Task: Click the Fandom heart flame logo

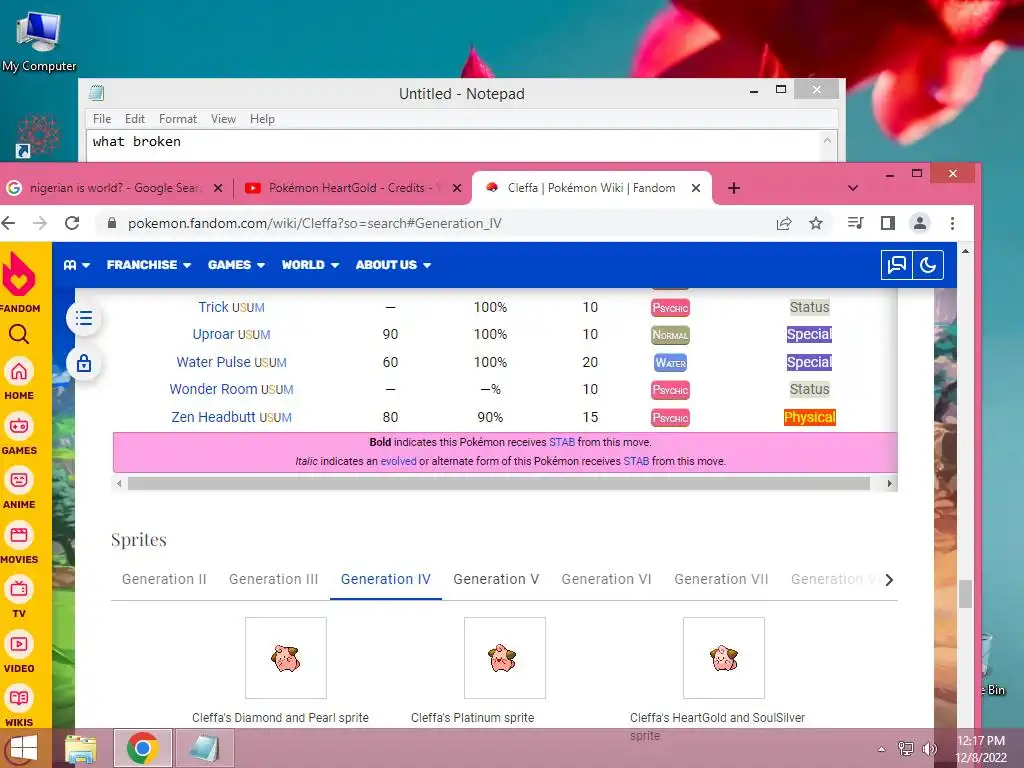Action: coord(19,274)
